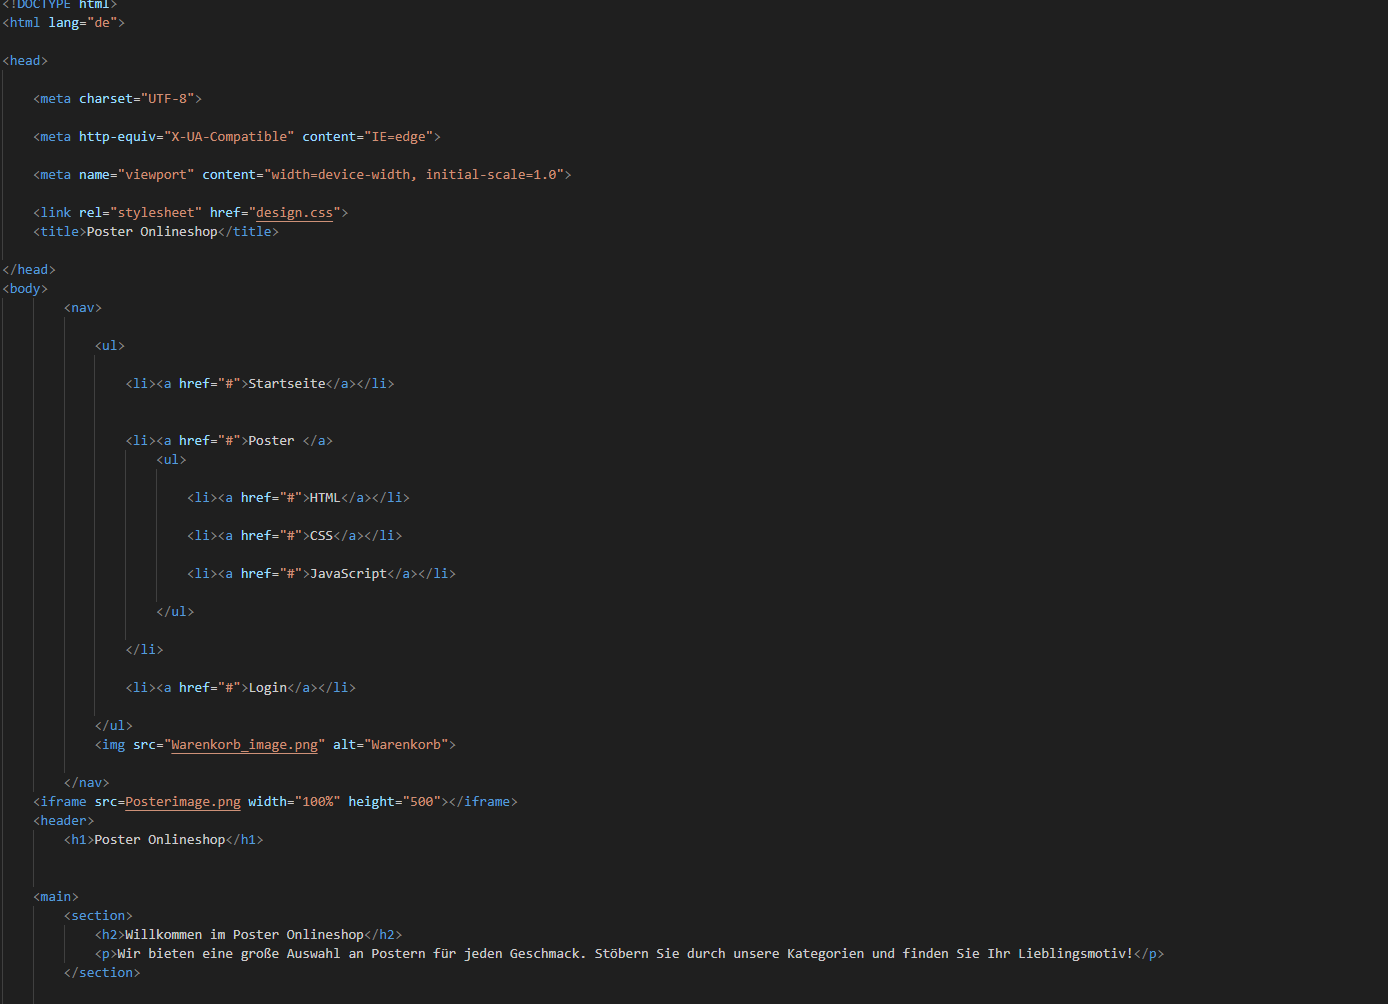
Task: Click the opening nav tag
Action: click(82, 307)
